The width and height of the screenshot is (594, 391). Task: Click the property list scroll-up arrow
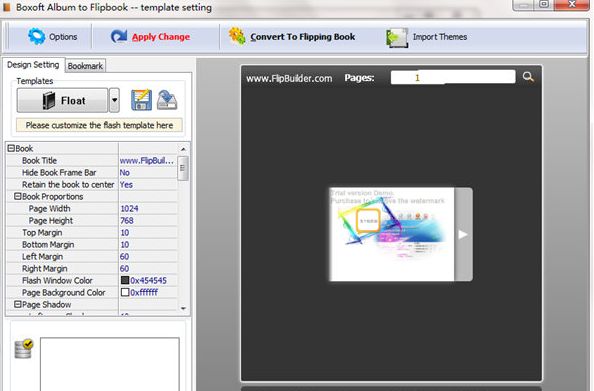(183, 149)
